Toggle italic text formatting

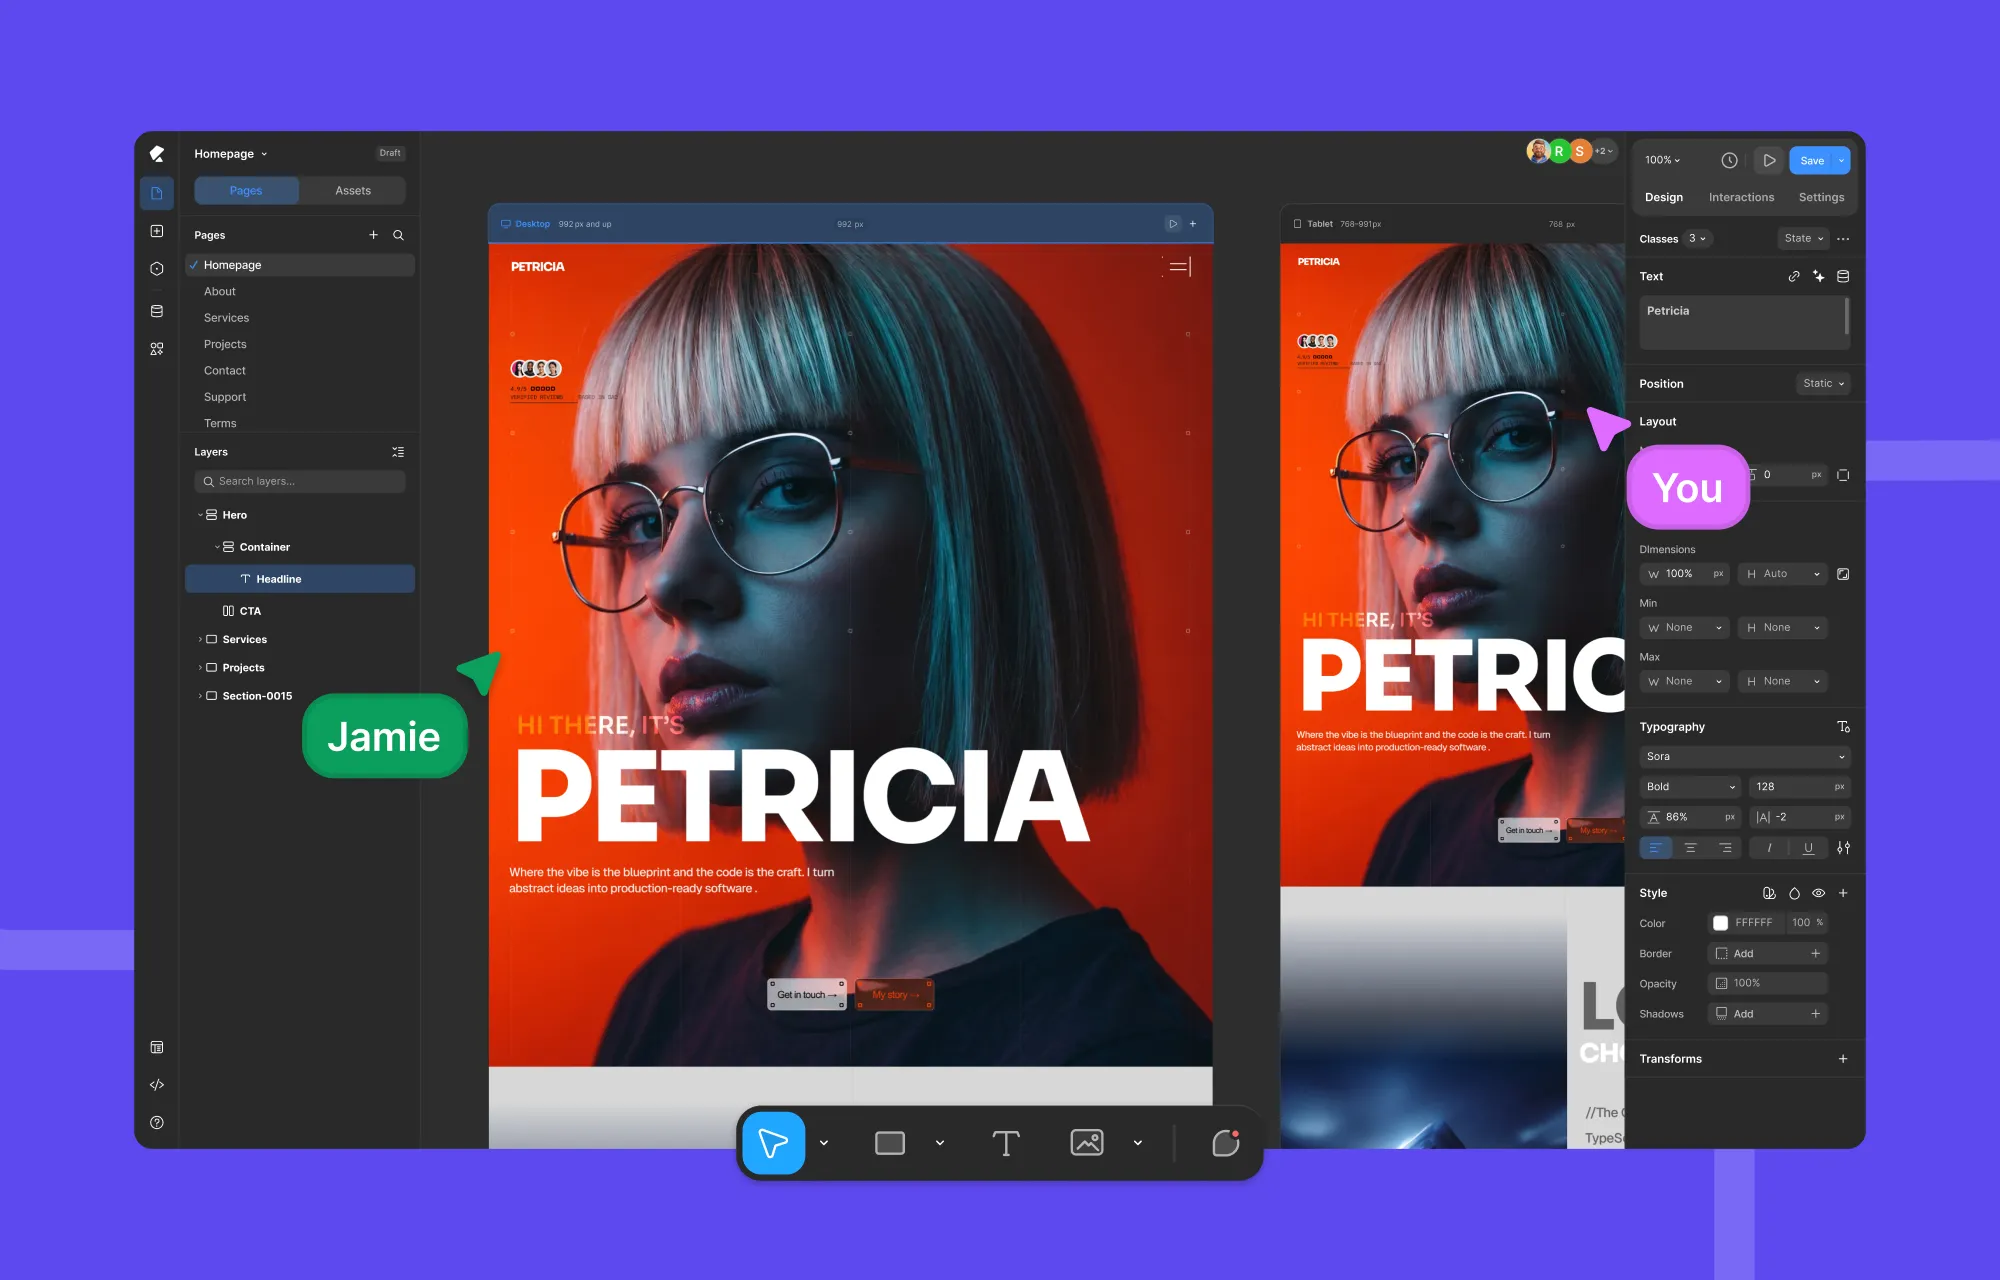(x=1769, y=848)
